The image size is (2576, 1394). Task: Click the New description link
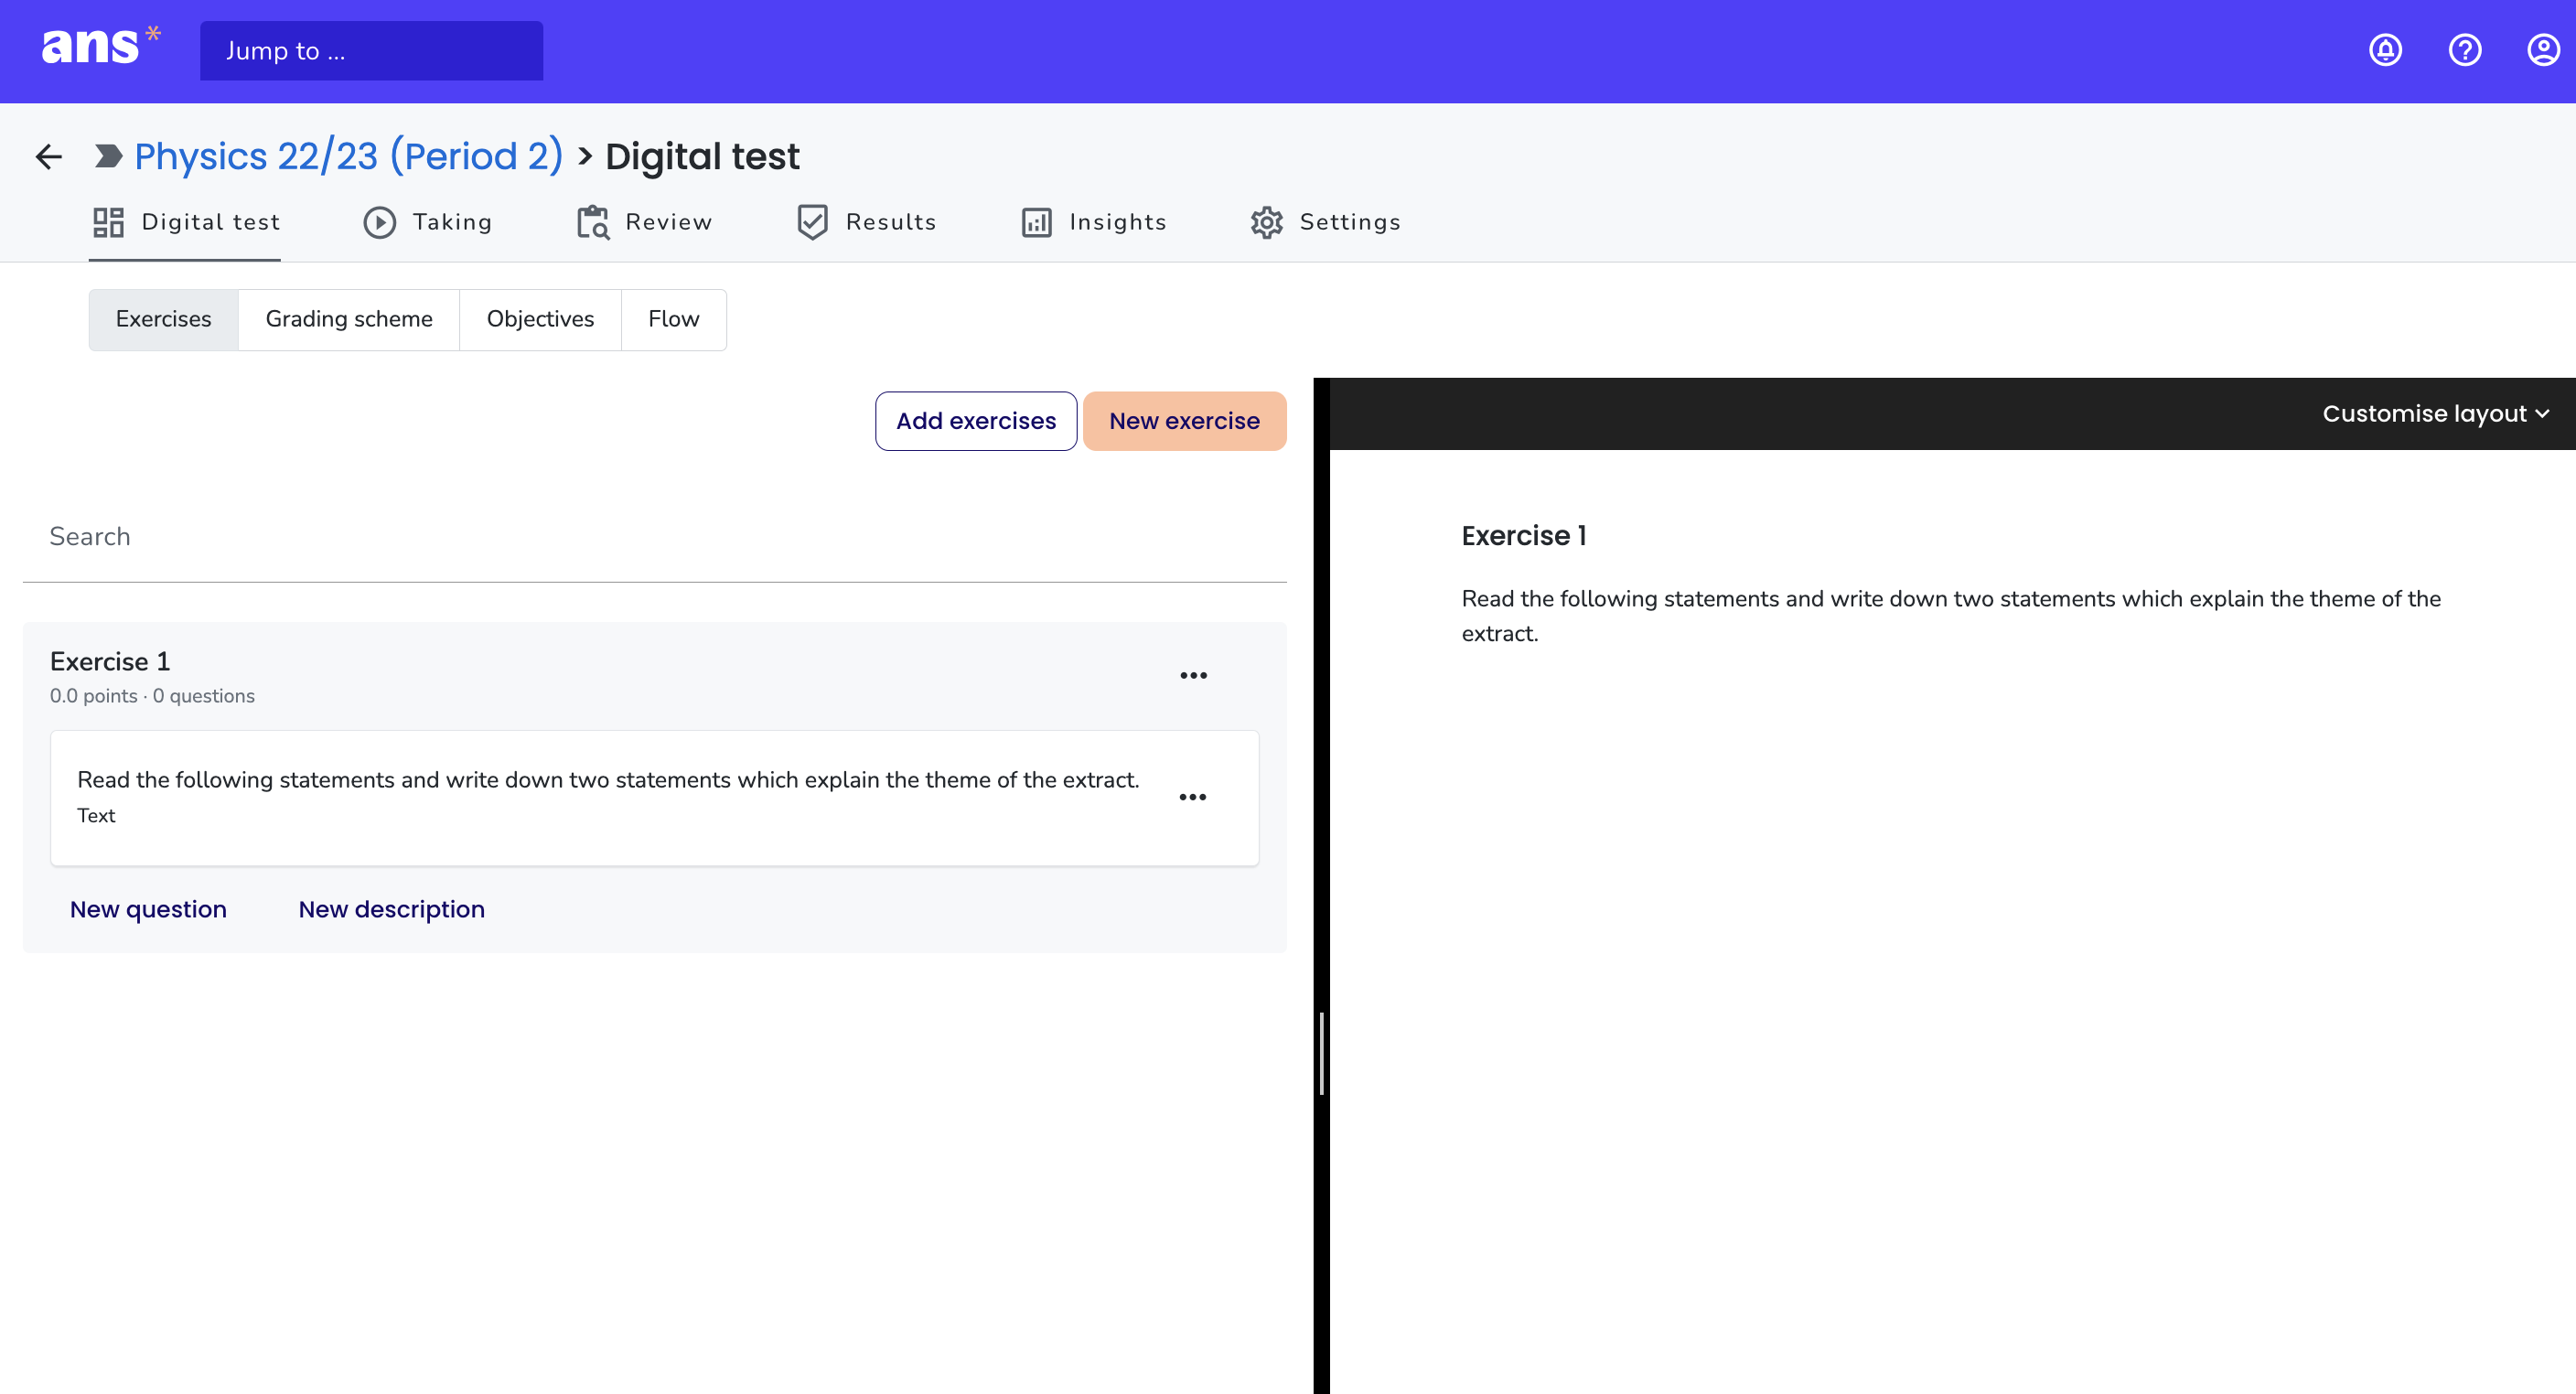click(x=391, y=909)
